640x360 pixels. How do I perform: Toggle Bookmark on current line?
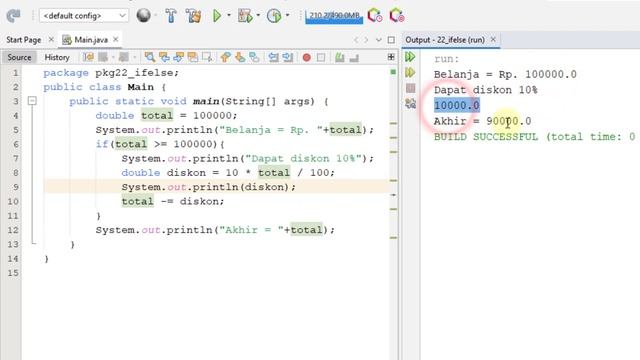(254, 58)
